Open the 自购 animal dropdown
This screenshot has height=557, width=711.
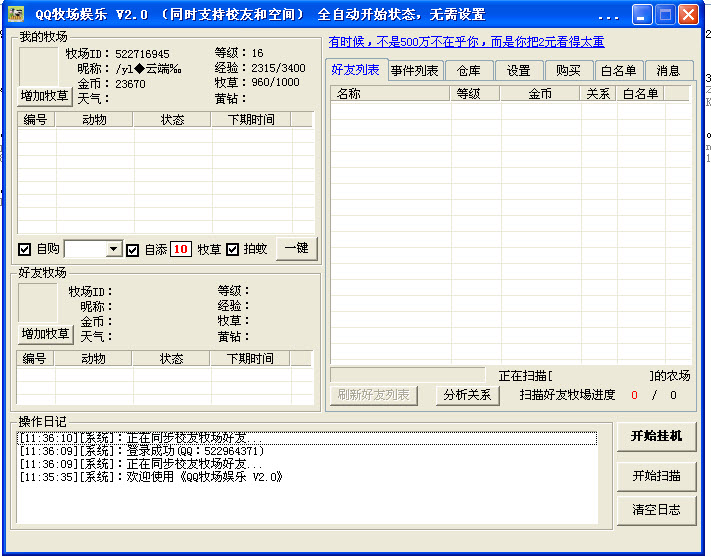click(114, 249)
